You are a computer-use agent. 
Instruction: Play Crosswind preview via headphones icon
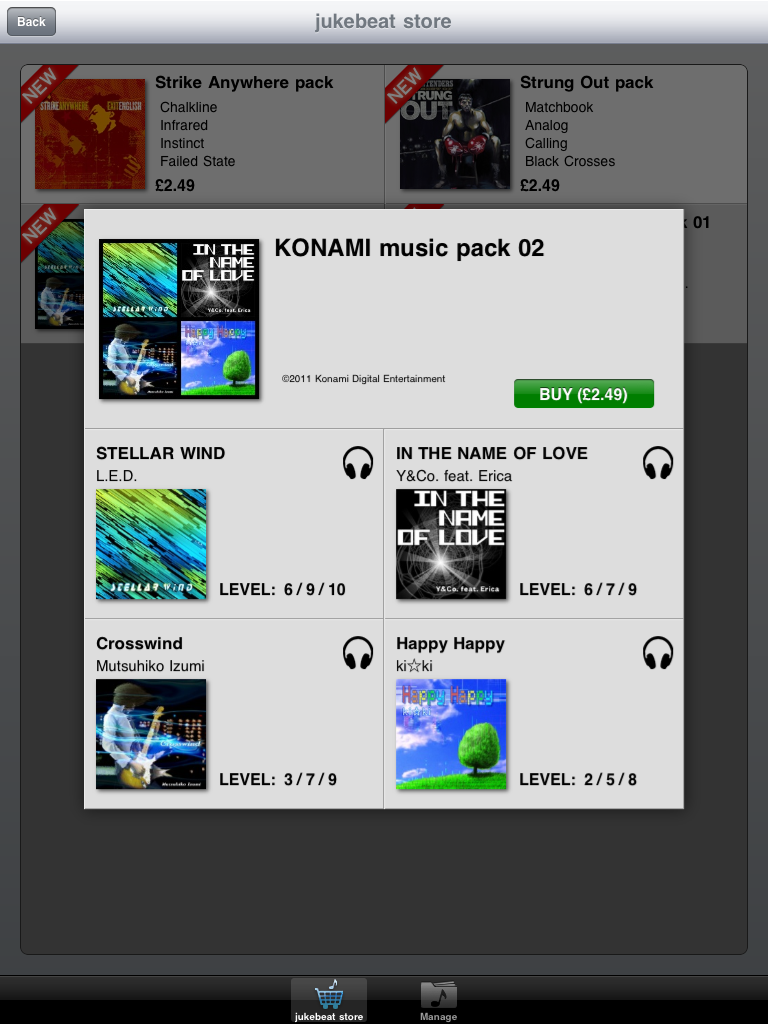(358, 652)
